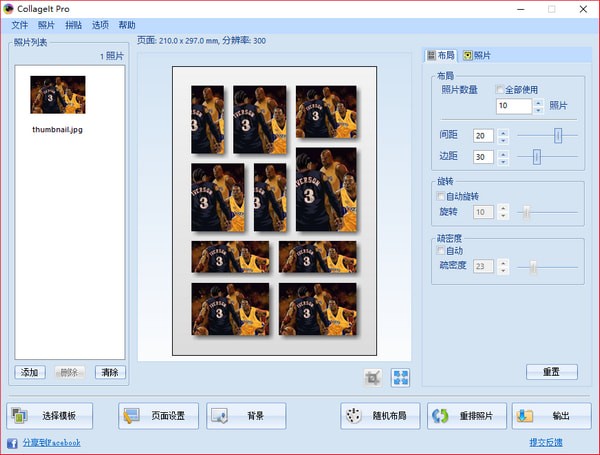
Task: Open the 分享到Facebook link
Action: (51, 443)
